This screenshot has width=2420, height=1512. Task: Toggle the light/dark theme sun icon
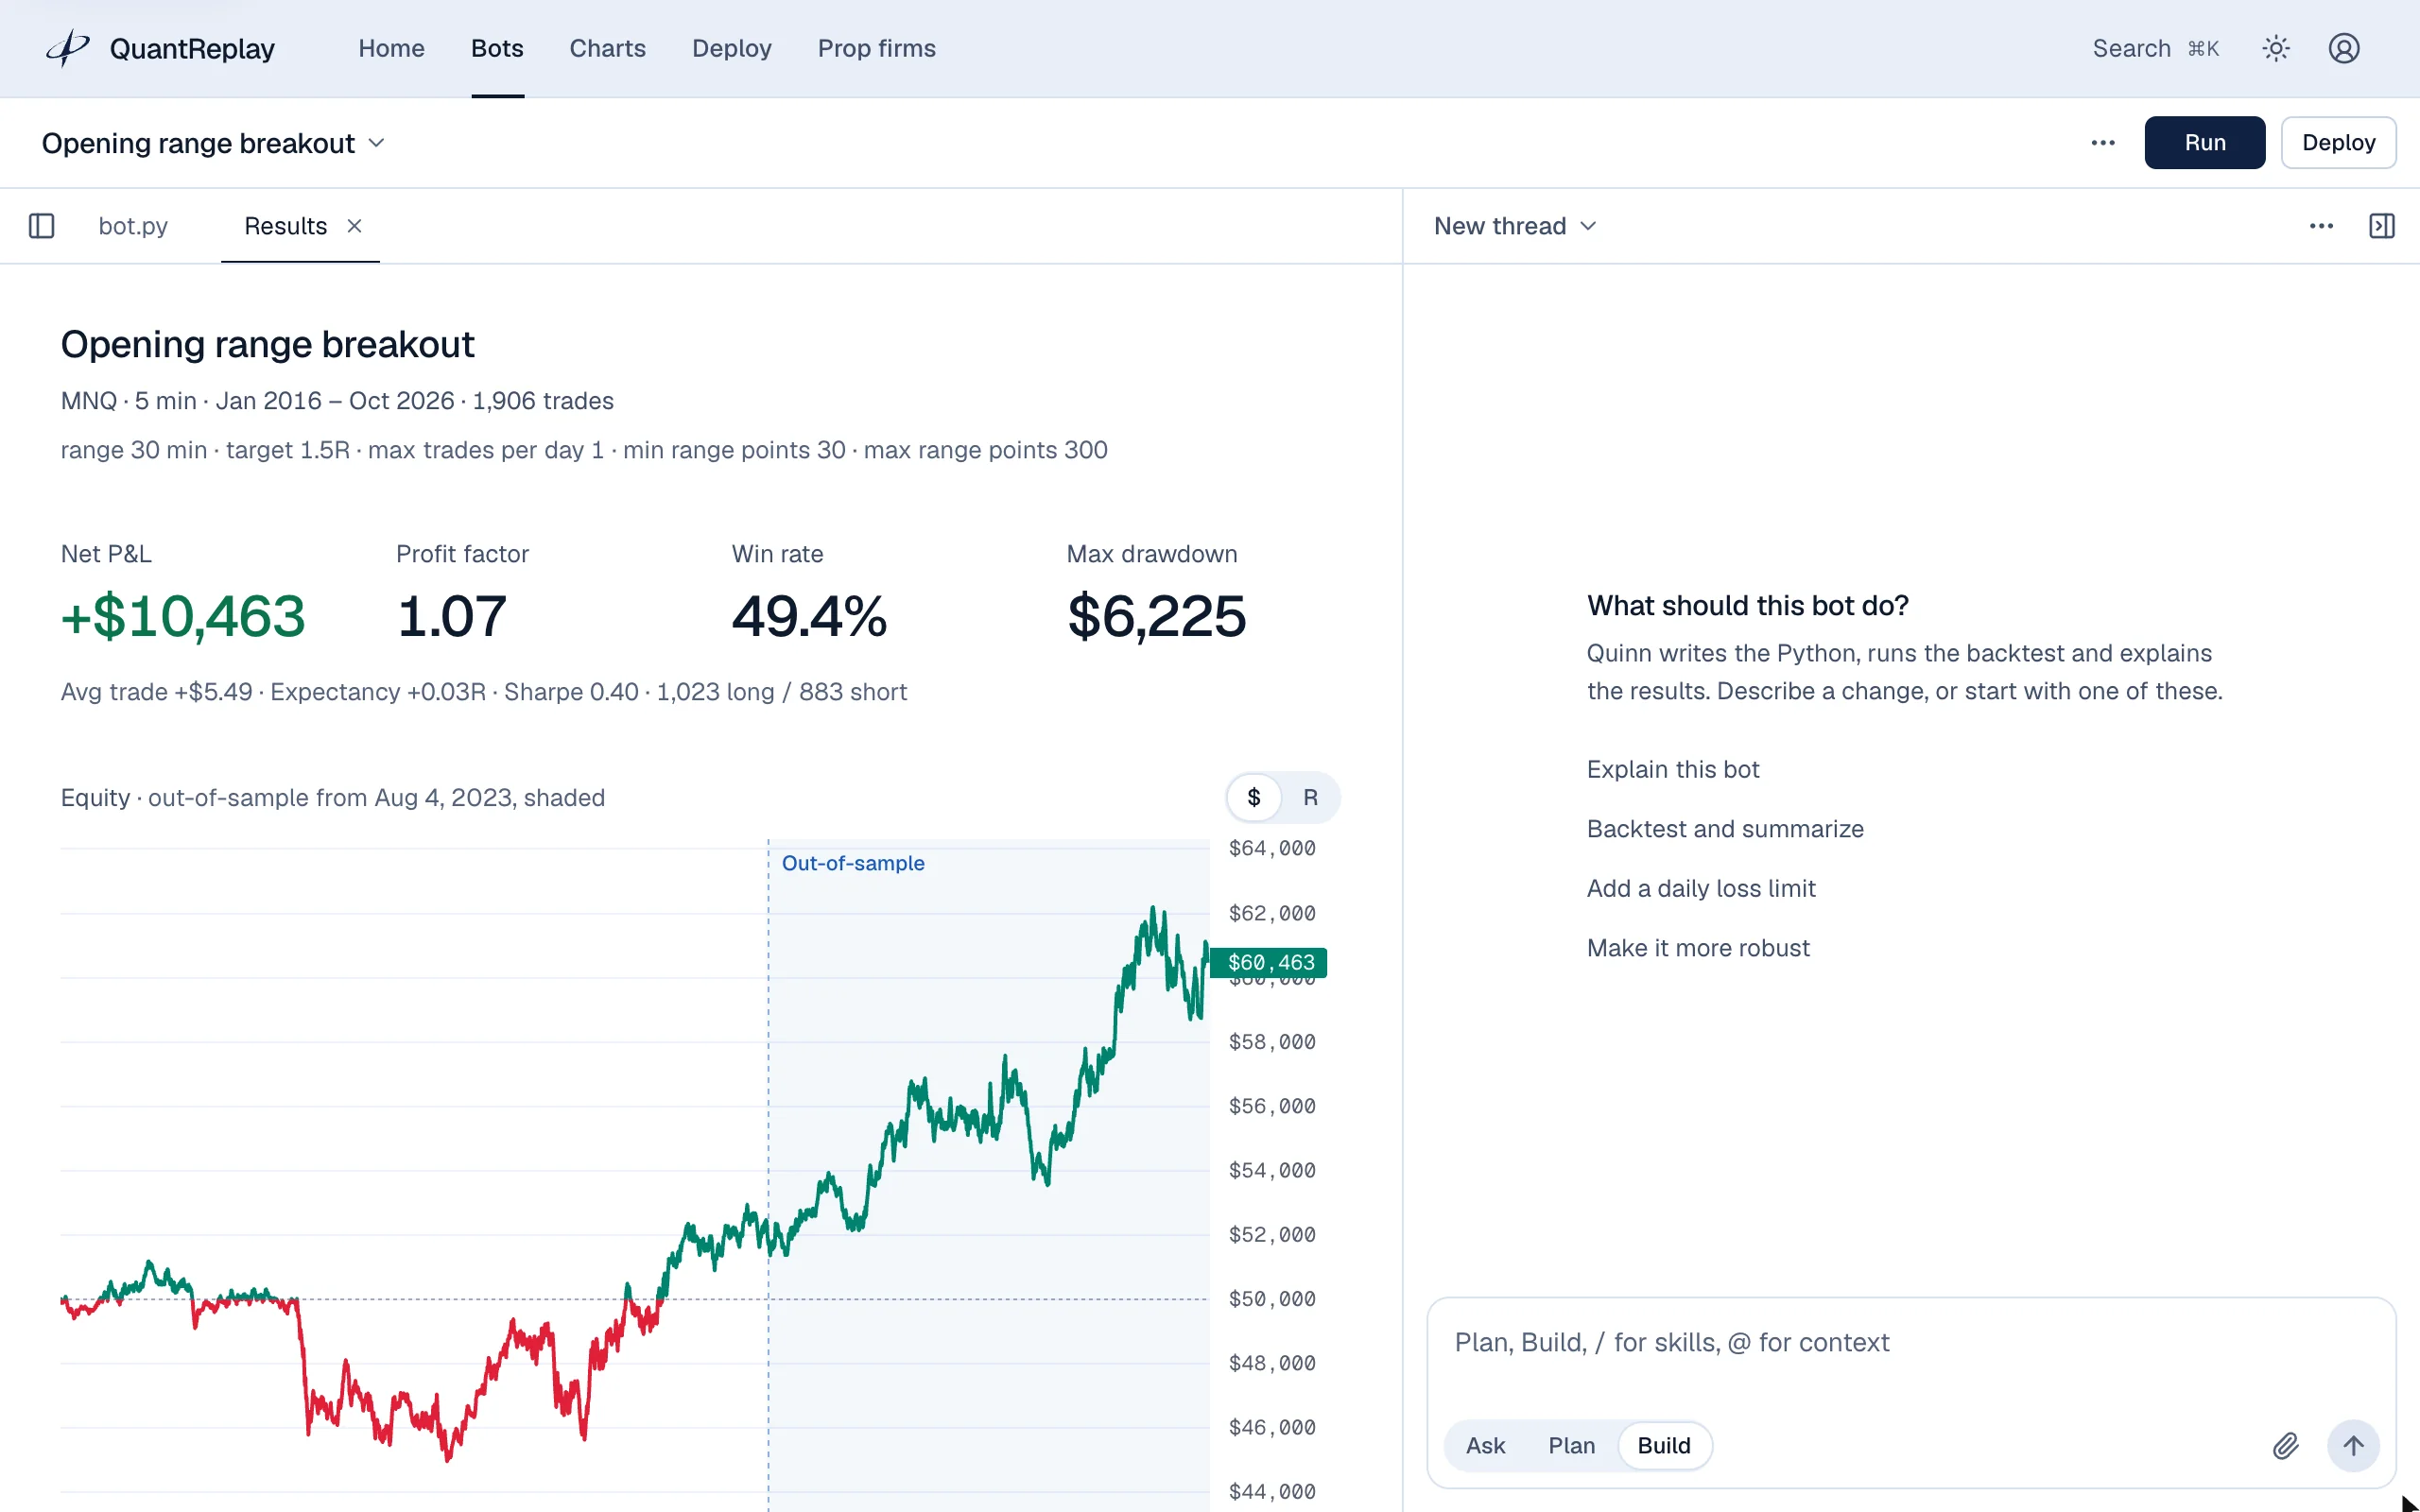(x=2276, y=48)
